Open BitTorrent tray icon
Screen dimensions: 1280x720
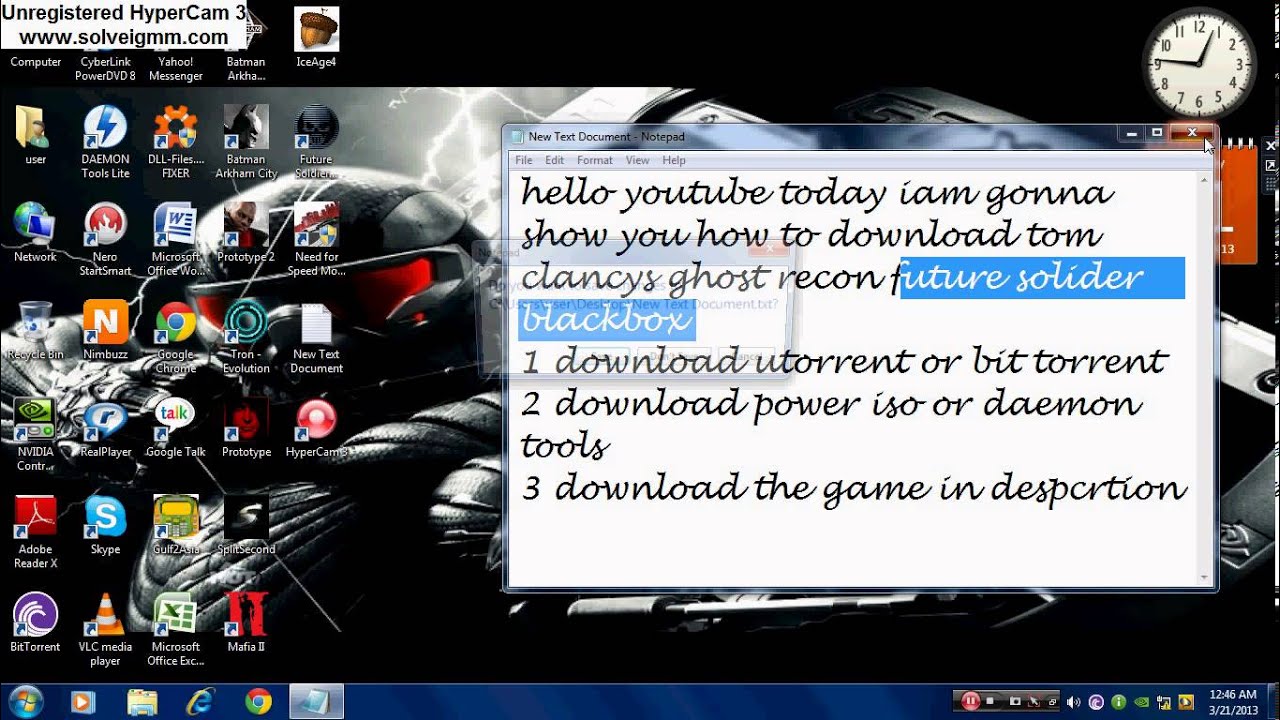pos(1096,702)
